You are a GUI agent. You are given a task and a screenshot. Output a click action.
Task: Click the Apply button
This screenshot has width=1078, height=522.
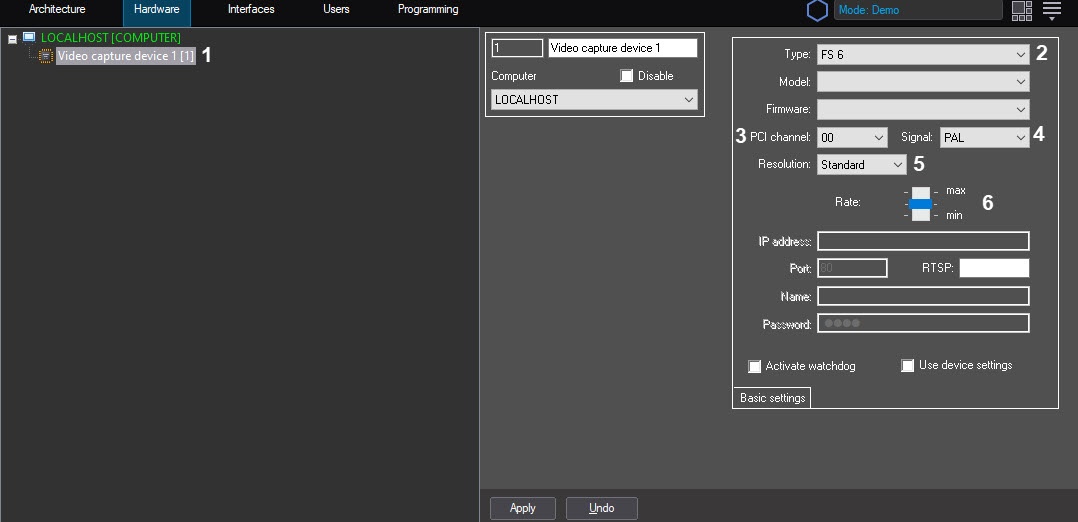522,508
